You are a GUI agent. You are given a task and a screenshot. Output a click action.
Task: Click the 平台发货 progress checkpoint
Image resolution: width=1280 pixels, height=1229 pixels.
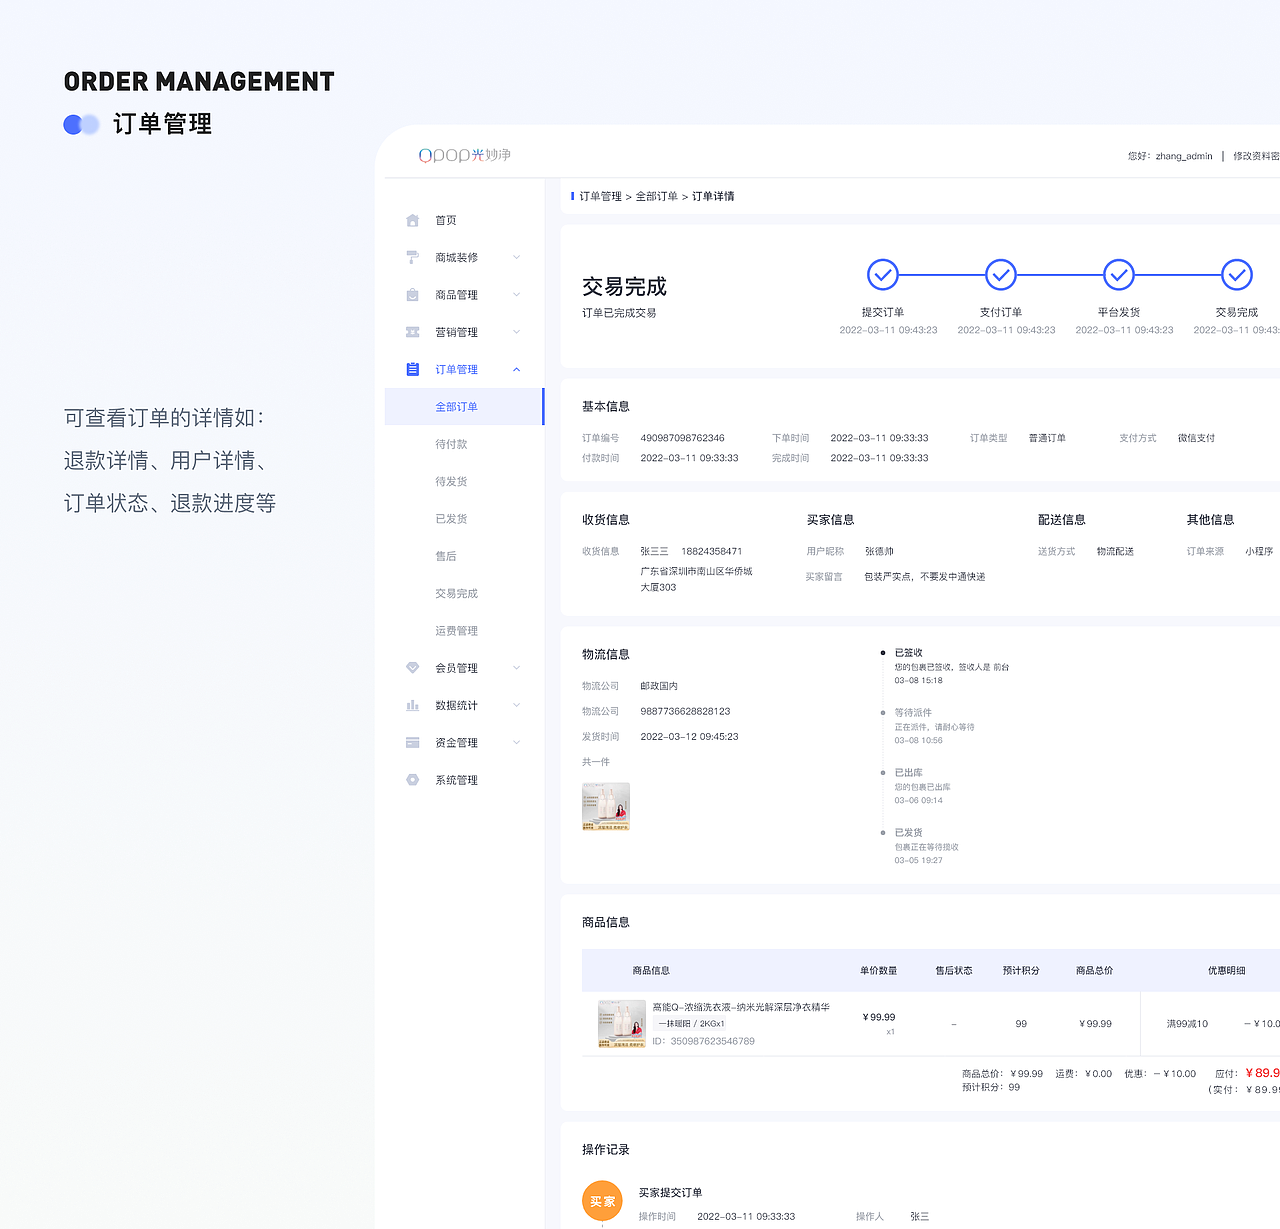coord(1118,274)
